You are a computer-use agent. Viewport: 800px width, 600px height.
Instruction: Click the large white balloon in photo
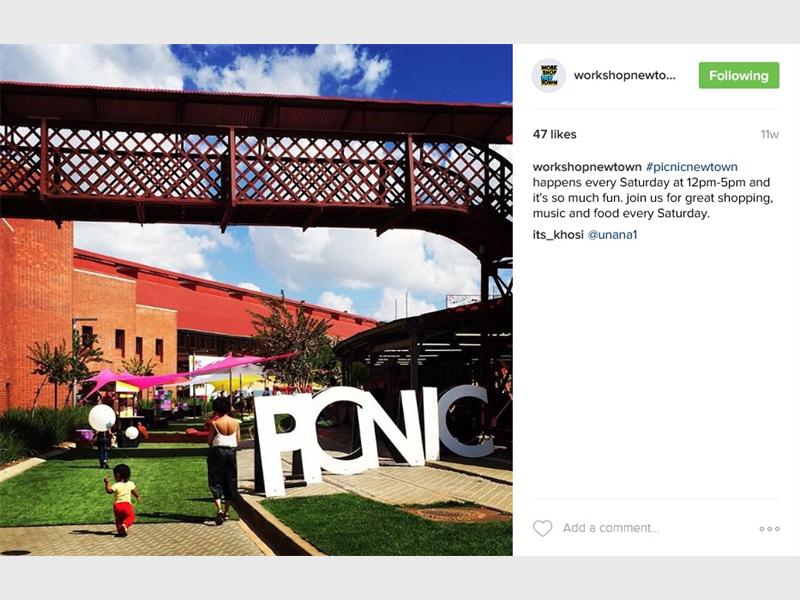(102, 418)
